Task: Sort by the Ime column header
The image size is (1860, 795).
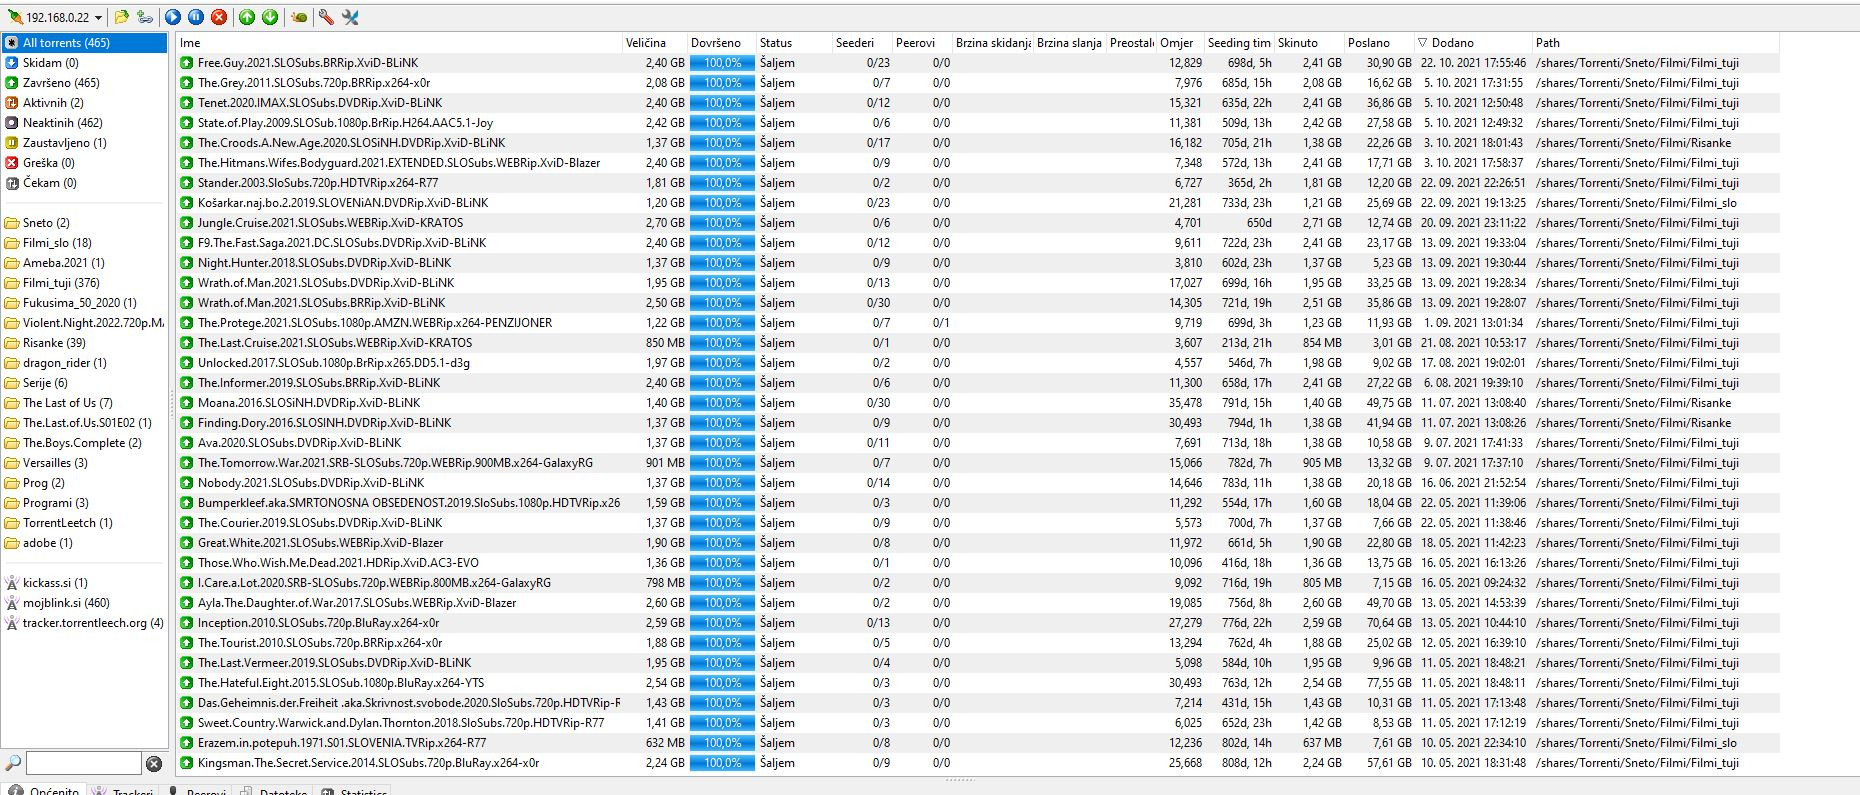Action: (x=399, y=43)
